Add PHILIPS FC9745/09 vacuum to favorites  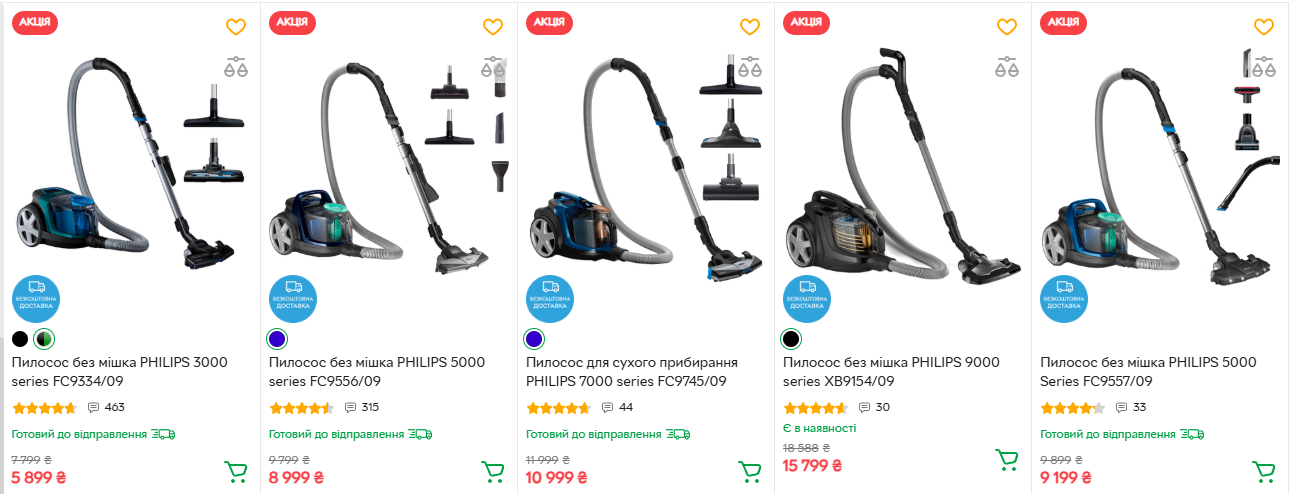pos(750,27)
